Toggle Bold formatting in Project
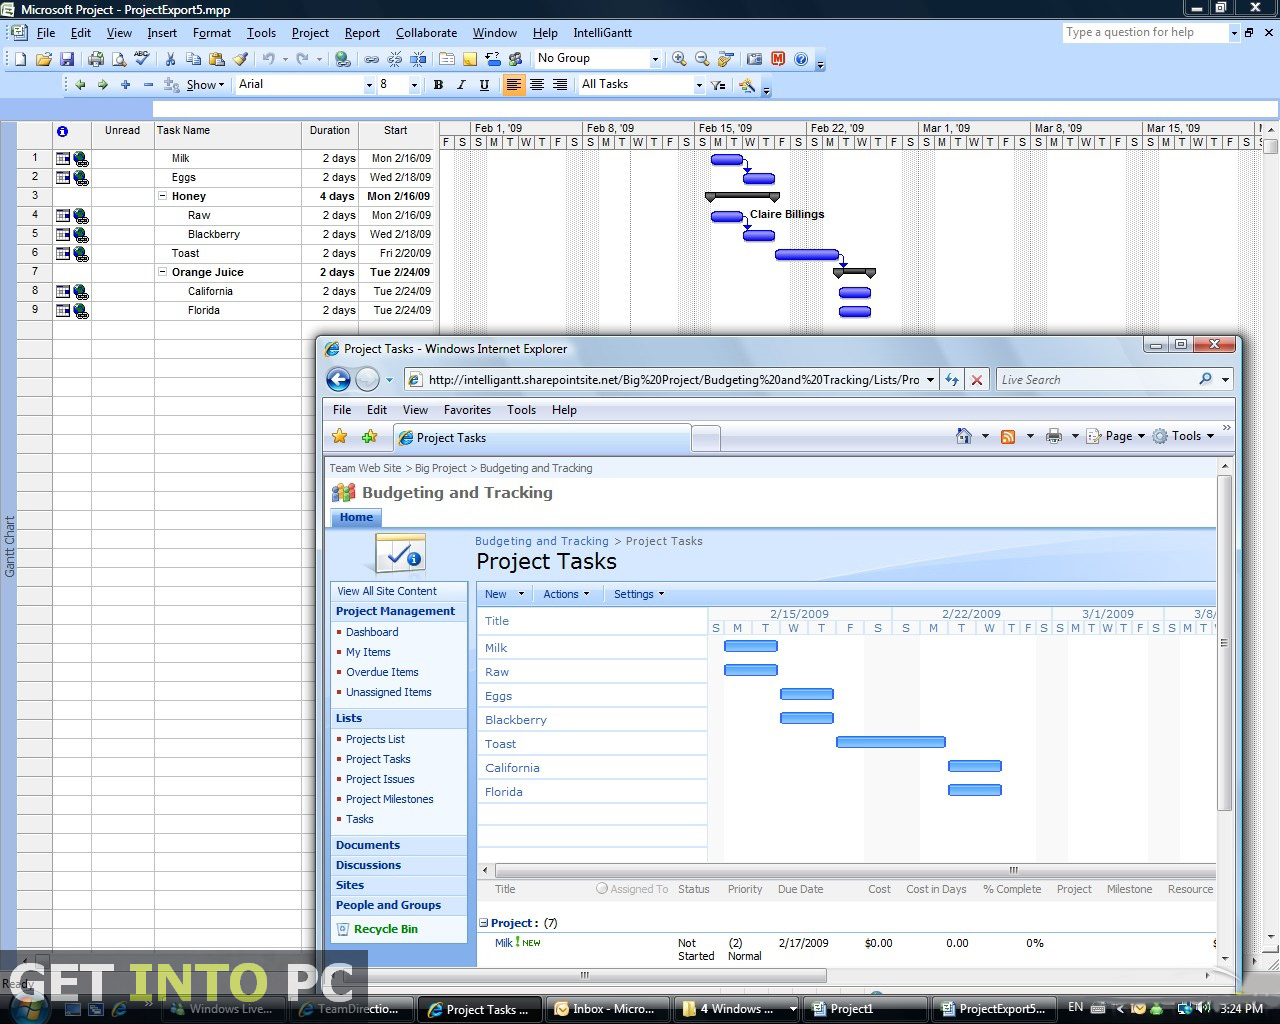Viewport: 1280px width, 1024px height. 438,85
